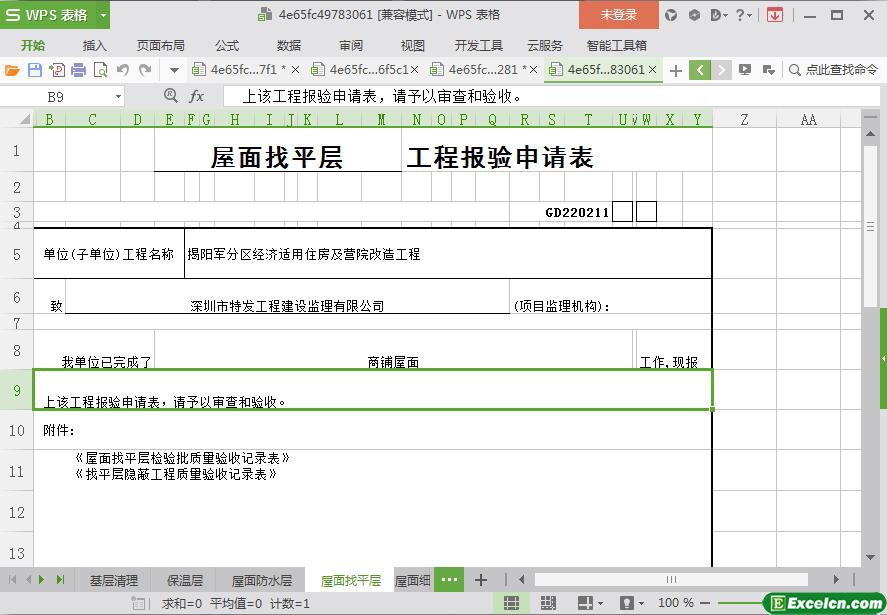Click the fx insert function icon
This screenshot has width=887, height=615.
click(x=197, y=96)
